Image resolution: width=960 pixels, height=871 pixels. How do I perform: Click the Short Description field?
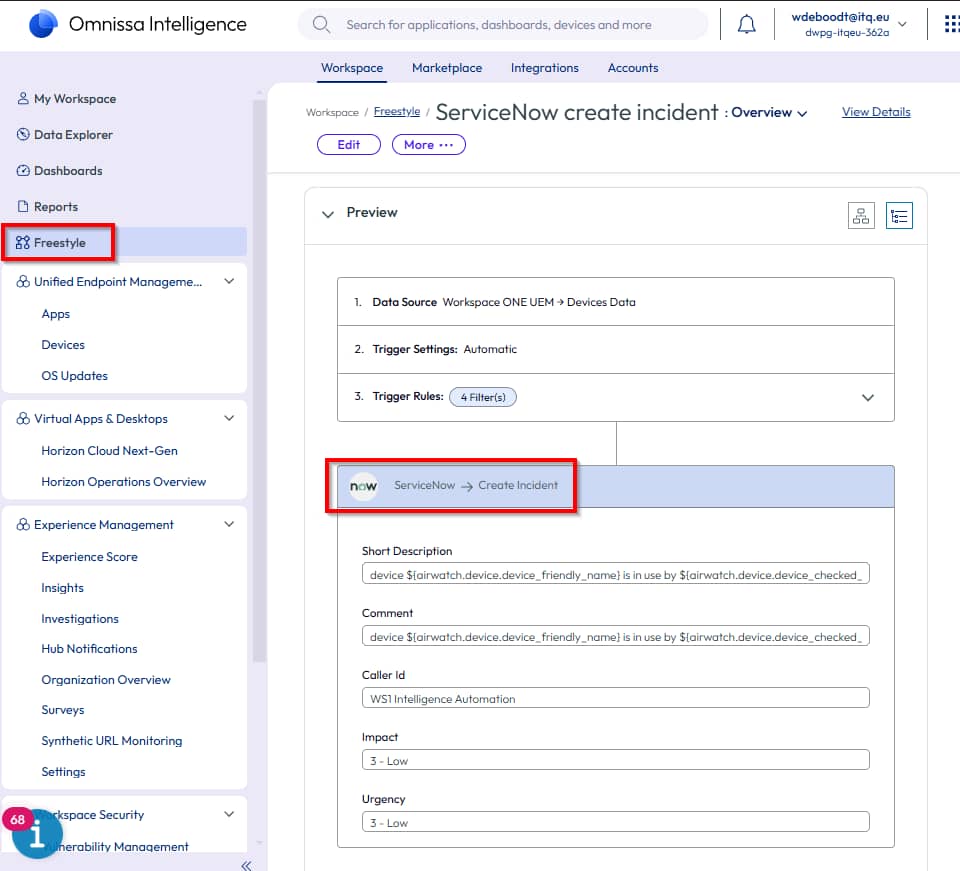pyautogui.click(x=615, y=574)
